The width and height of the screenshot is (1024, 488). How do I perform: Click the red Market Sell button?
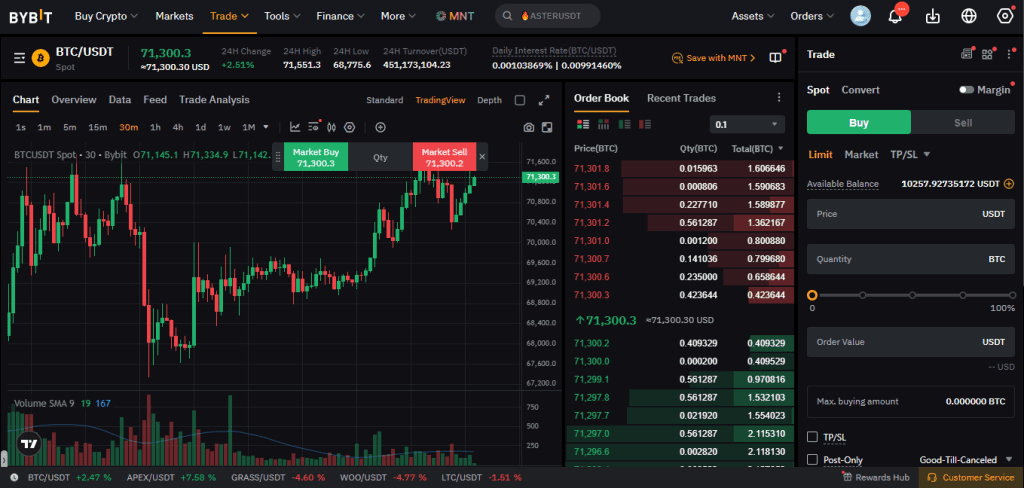point(444,157)
